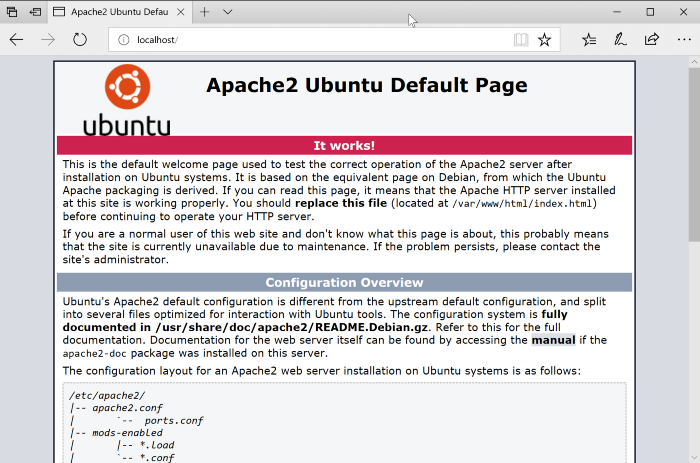Screen dimensions: 700x463
Task: Click the 'apache2-doc' package name
Action: [x=94, y=354]
